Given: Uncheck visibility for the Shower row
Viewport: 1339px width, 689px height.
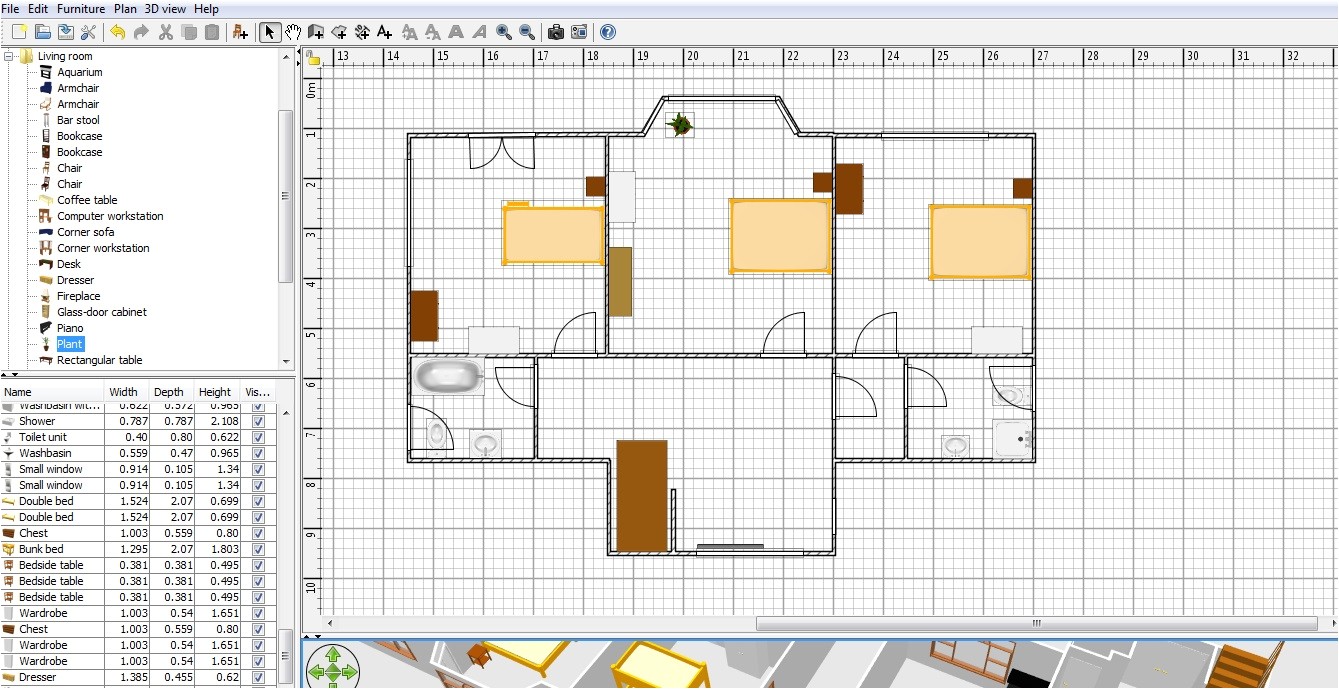Looking at the screenshot, I should 259,421.
